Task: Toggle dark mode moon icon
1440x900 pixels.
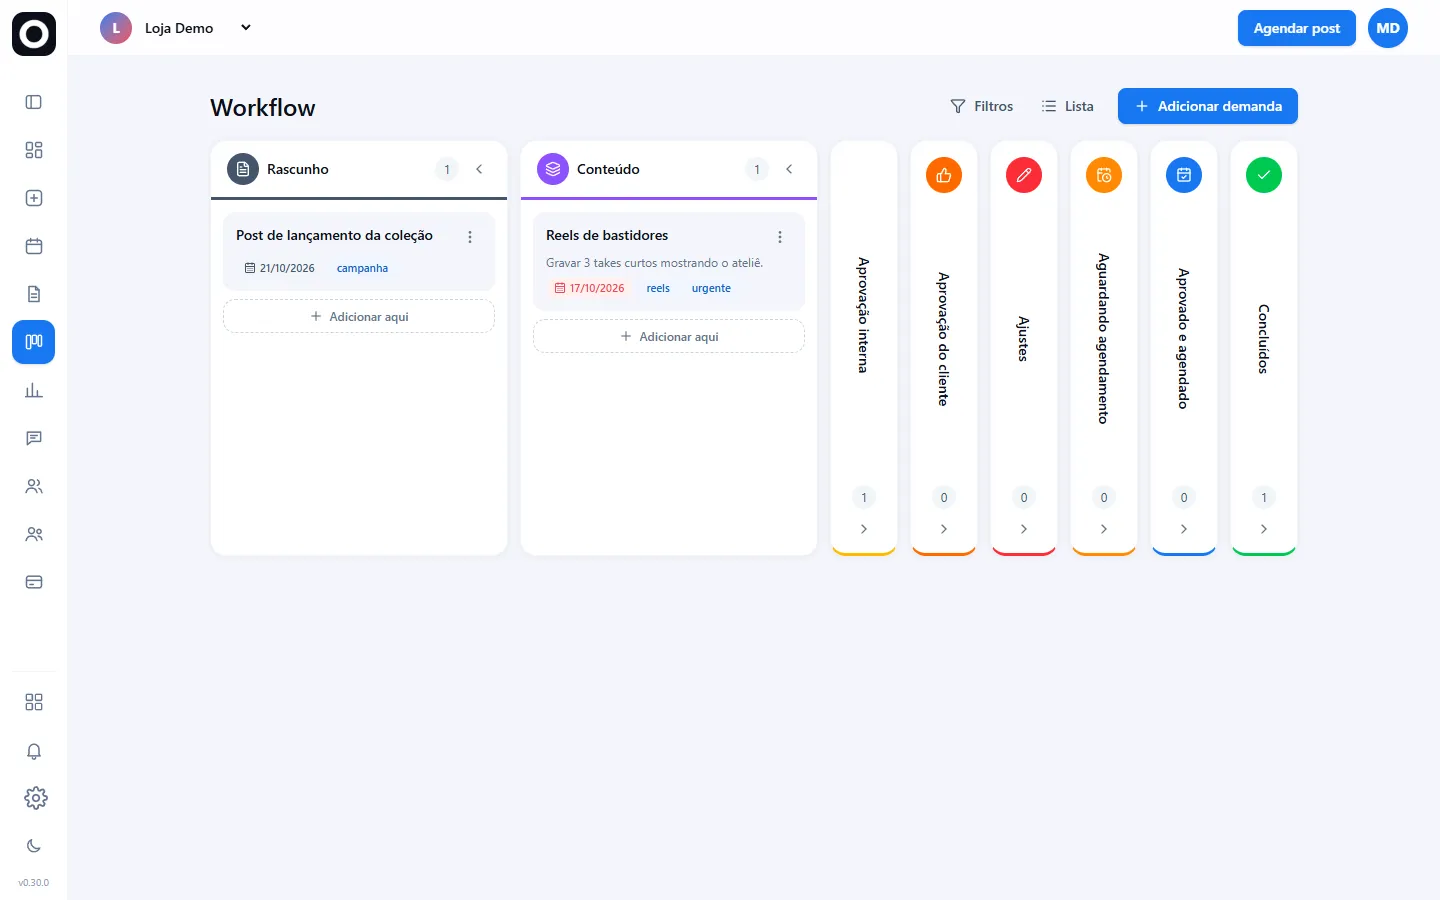Action: coord(34,846)
